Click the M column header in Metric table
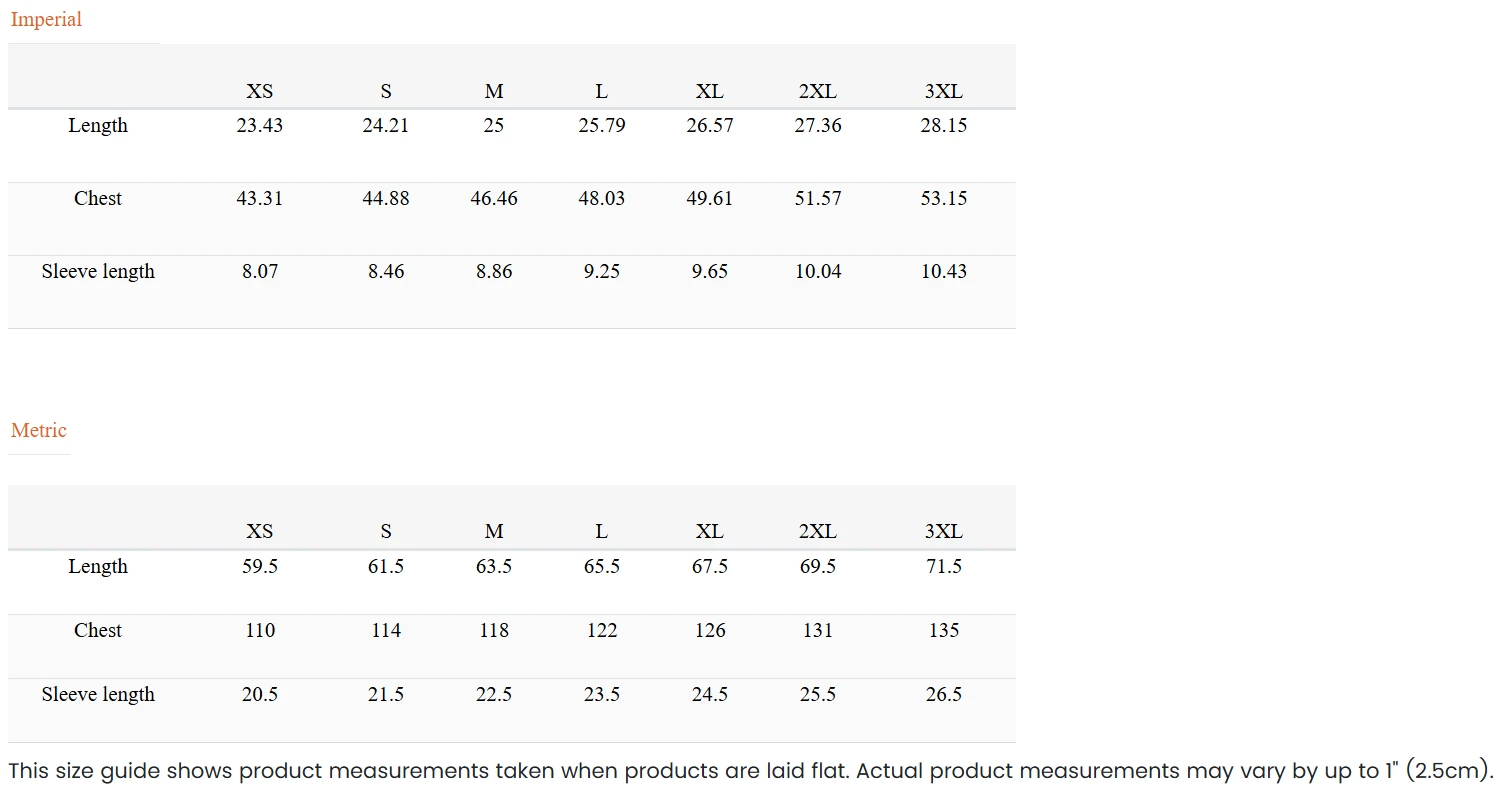The width and height of the screenshot is (1512, 797). 494,532
